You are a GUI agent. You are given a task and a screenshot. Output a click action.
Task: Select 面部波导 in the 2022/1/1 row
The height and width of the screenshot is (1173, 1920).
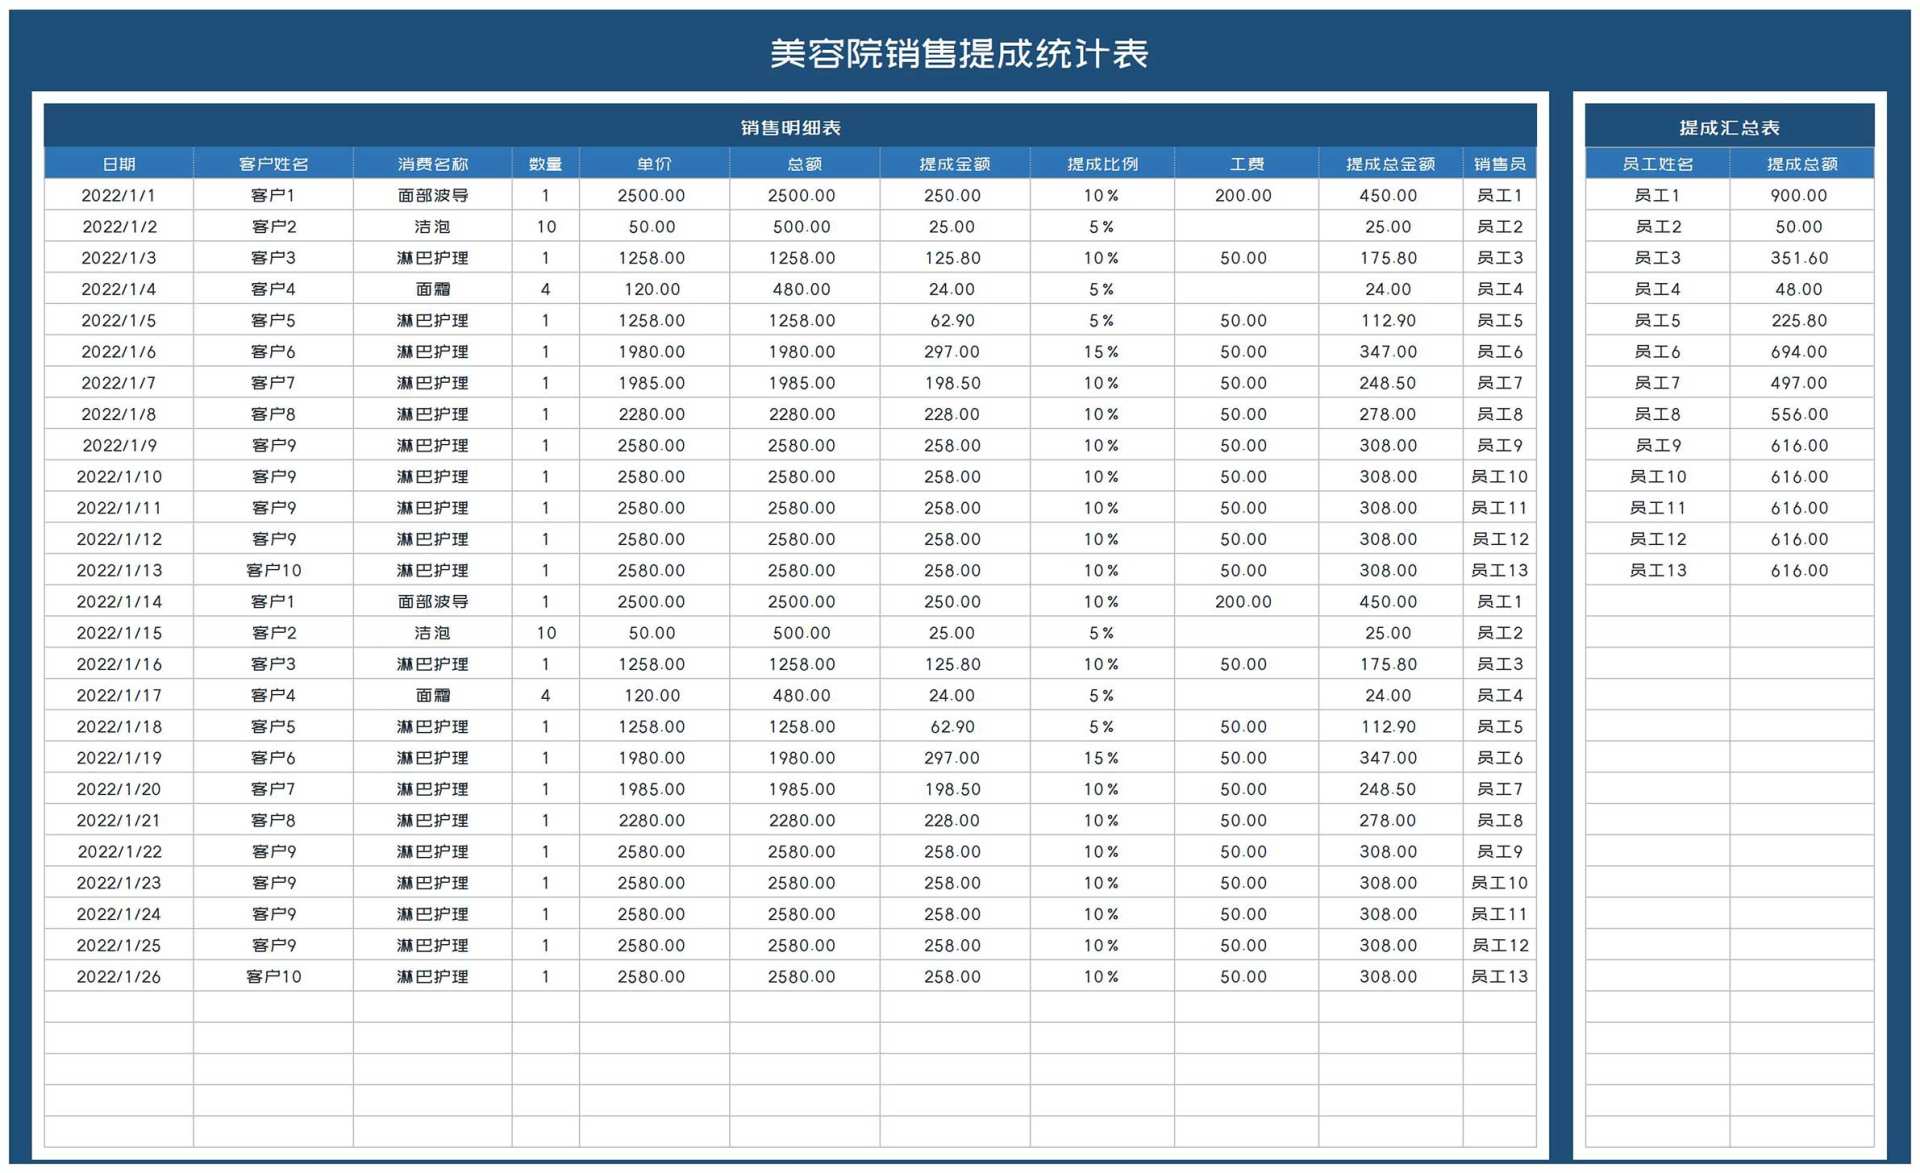[432, 195]
